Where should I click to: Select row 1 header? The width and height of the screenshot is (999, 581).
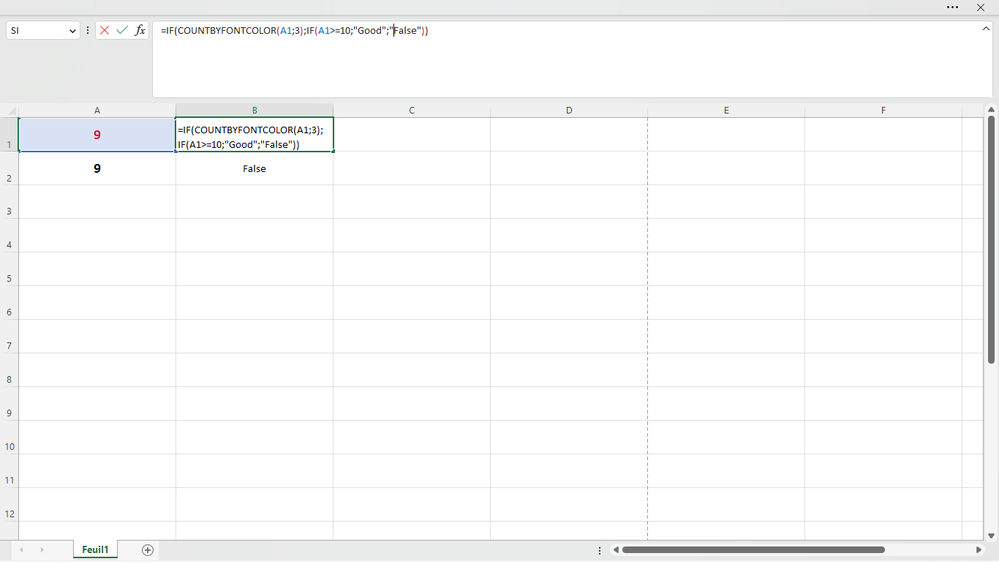9,134
